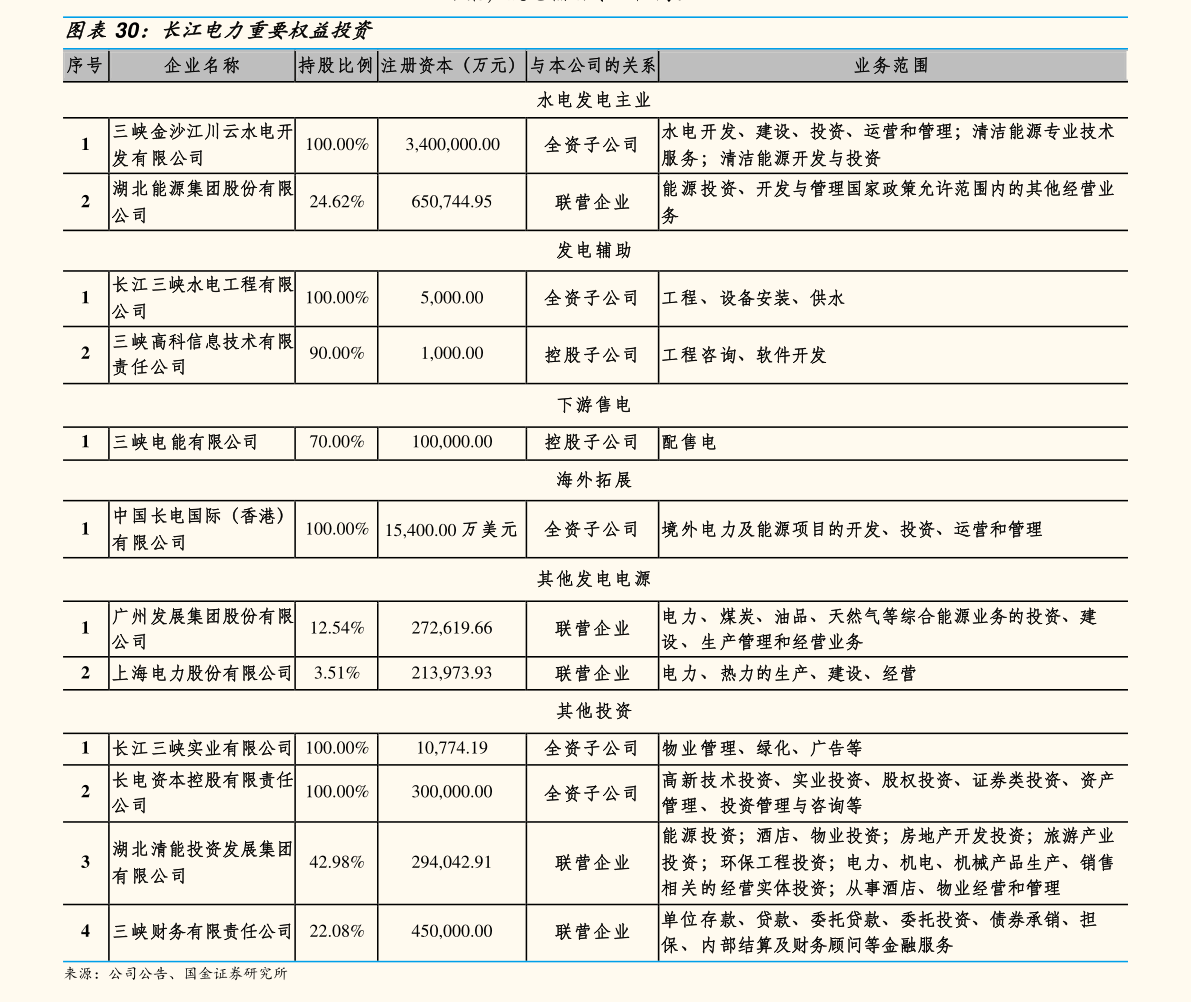
Task: Click the "其他发电电源" section heading
Action: pos(594,579)
